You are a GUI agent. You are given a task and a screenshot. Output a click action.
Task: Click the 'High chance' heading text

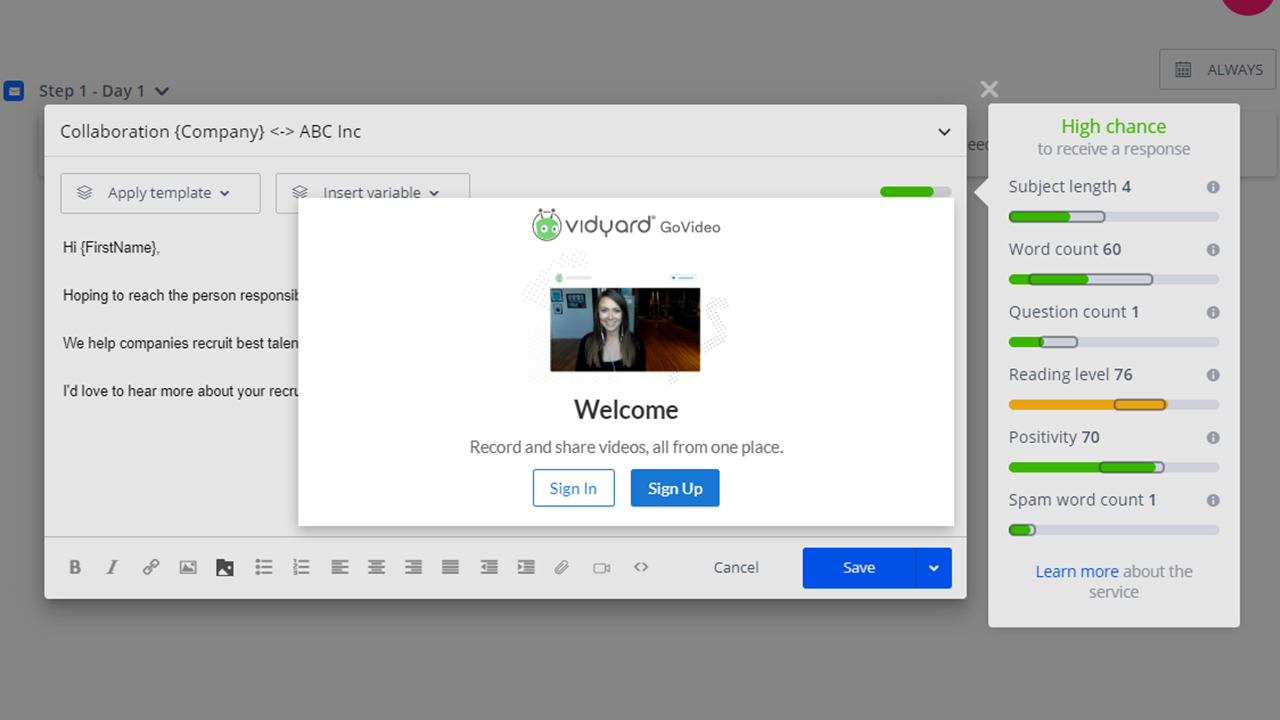coord(1114,126)
